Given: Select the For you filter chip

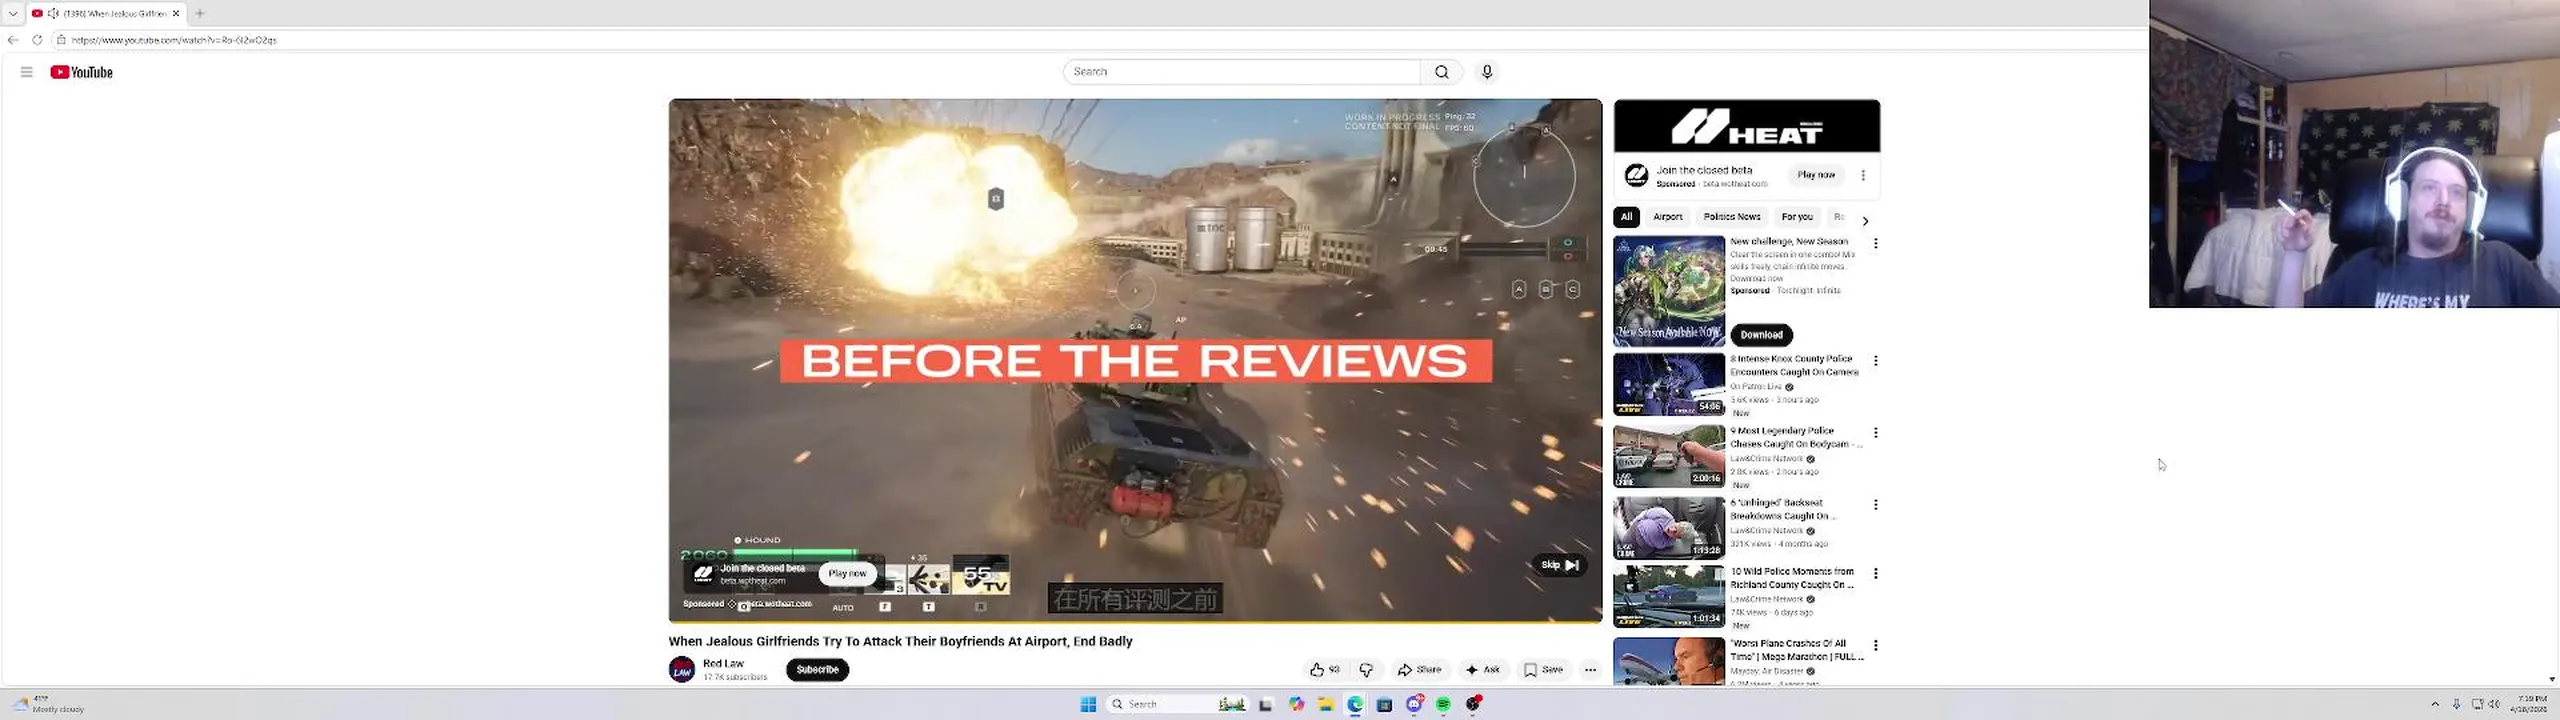Looking at the screenshot, I should pos(1796,217).
